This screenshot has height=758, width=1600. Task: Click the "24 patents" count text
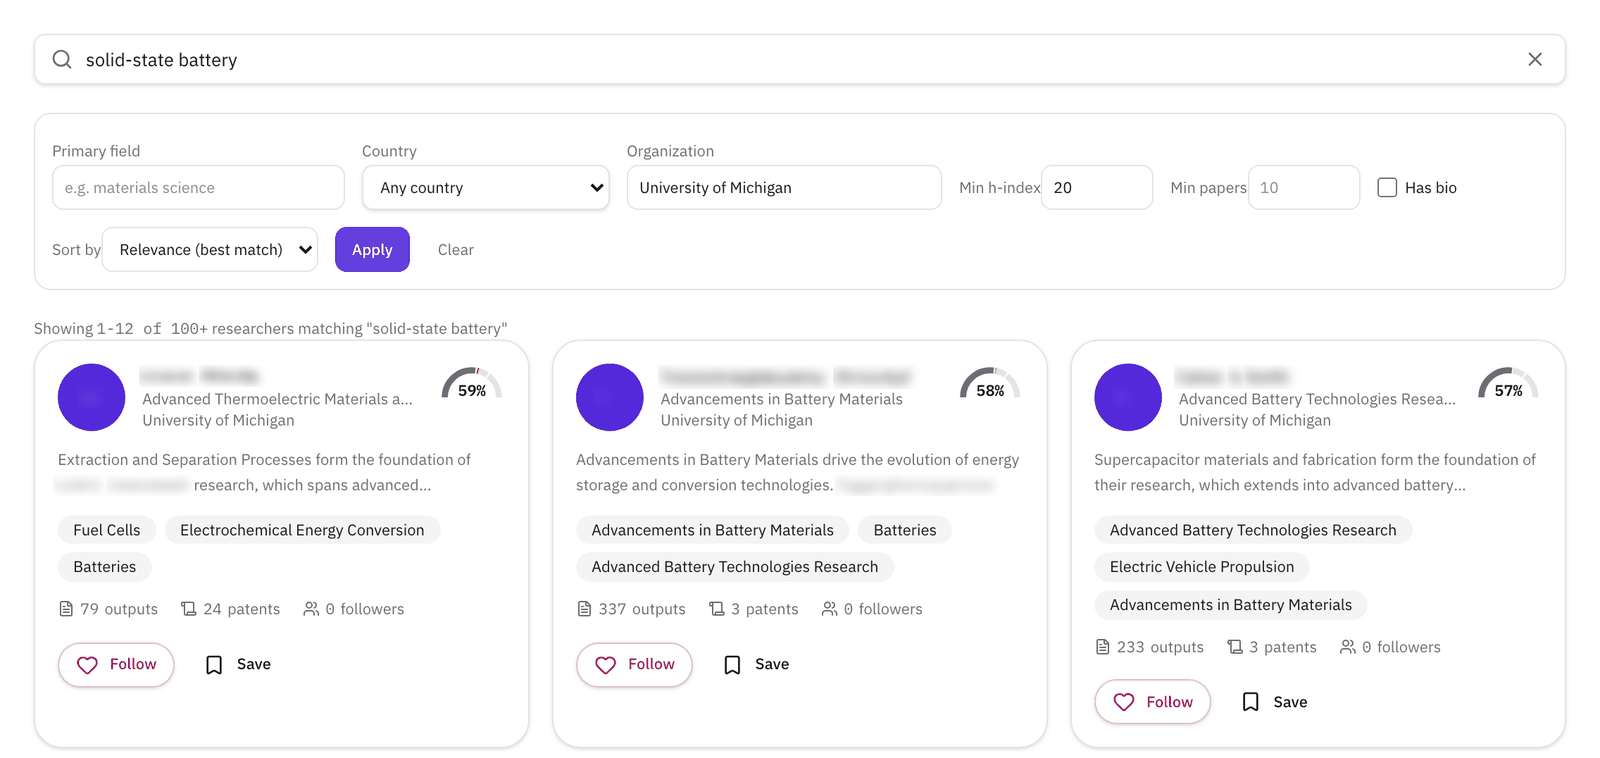click(242, 609)
